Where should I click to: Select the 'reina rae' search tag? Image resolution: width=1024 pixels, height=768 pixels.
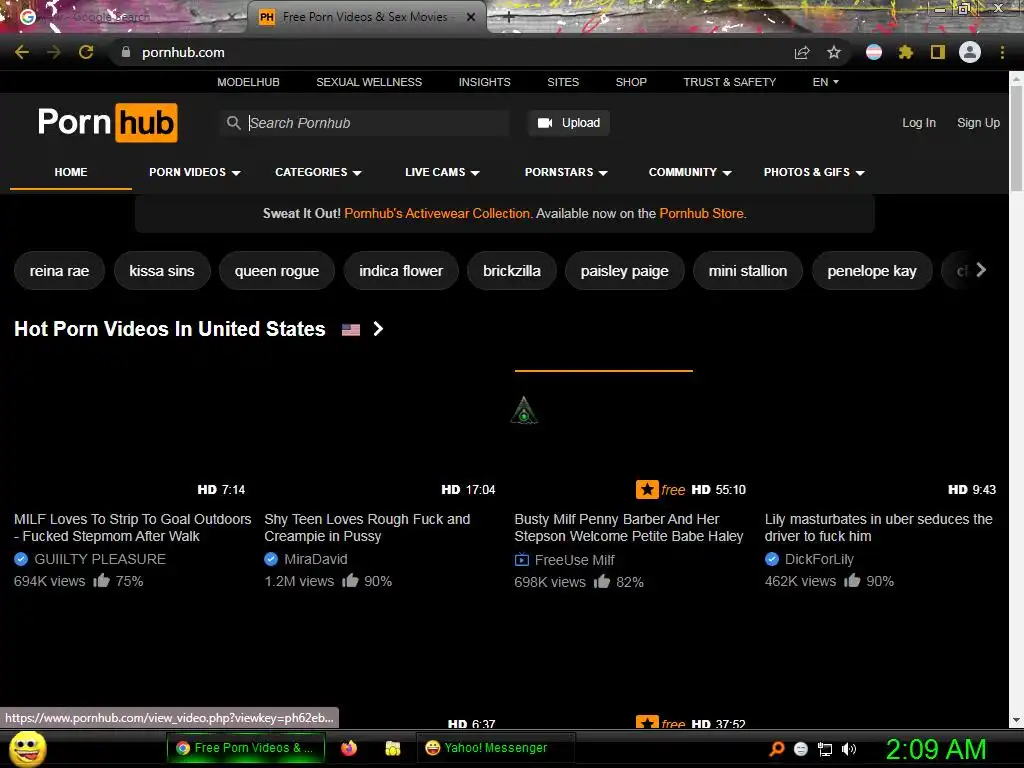(x=59, y=270)
